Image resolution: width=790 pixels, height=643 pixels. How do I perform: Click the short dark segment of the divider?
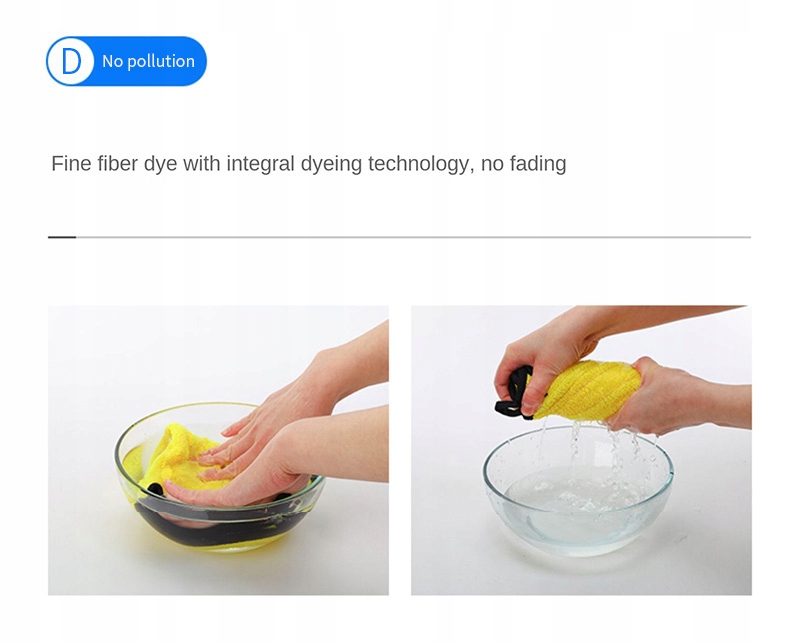[x=62, y=237]
